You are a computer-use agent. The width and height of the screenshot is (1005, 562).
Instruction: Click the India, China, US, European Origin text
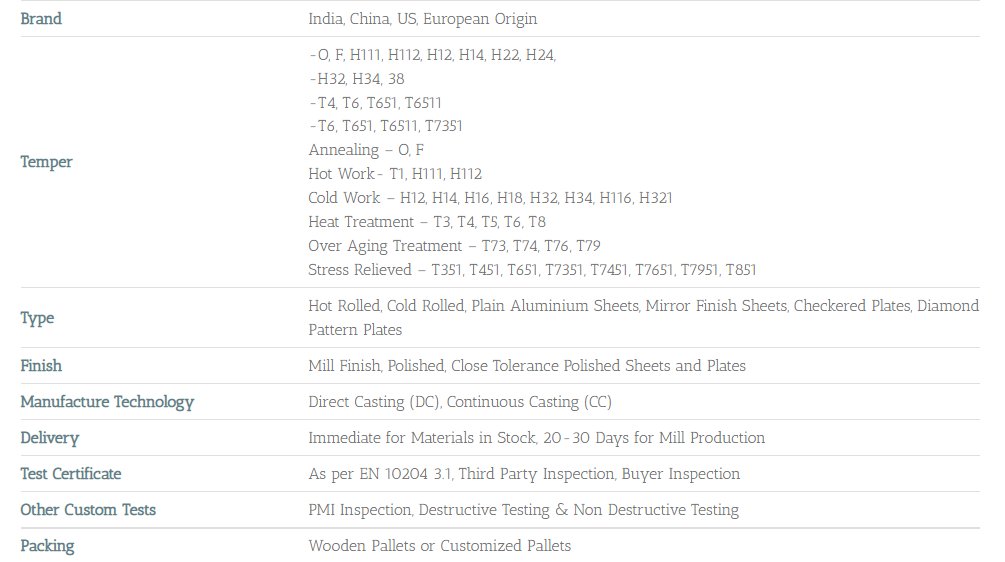[x=422, y=19]
